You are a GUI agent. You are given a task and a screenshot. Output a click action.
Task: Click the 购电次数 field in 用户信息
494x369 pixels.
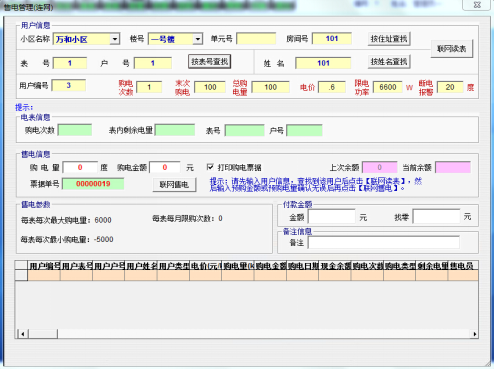[x=149, y=87]
